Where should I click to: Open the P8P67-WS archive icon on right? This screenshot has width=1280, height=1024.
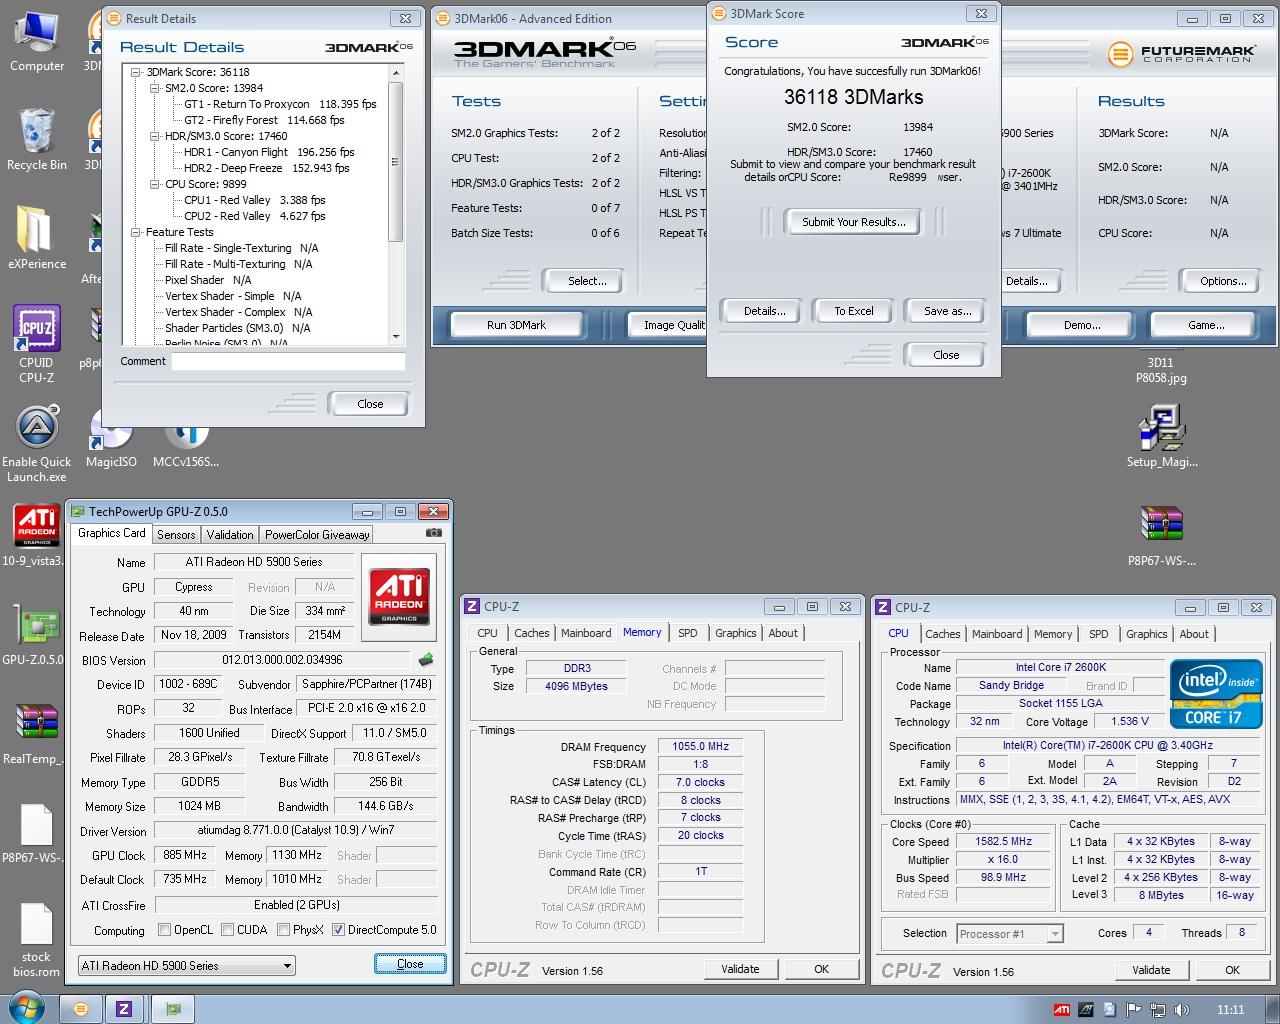pyautogui.click(x=1162, y=535)
